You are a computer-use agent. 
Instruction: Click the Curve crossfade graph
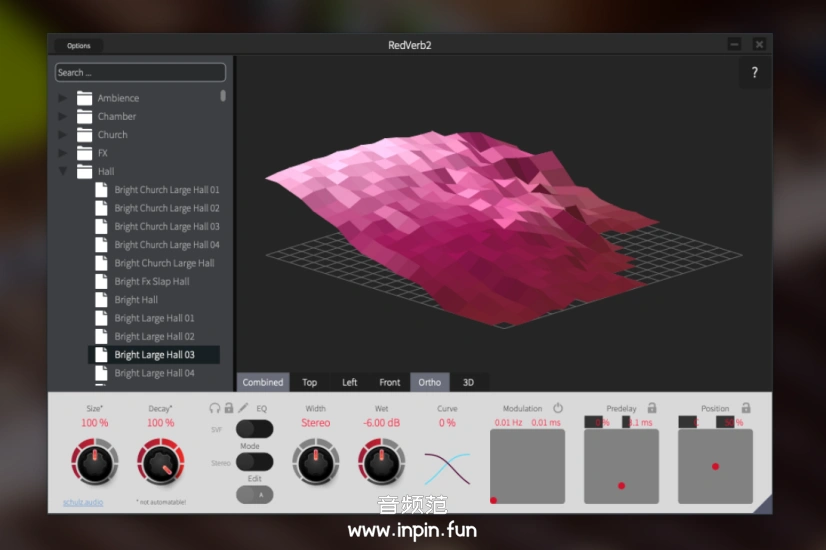447,468
